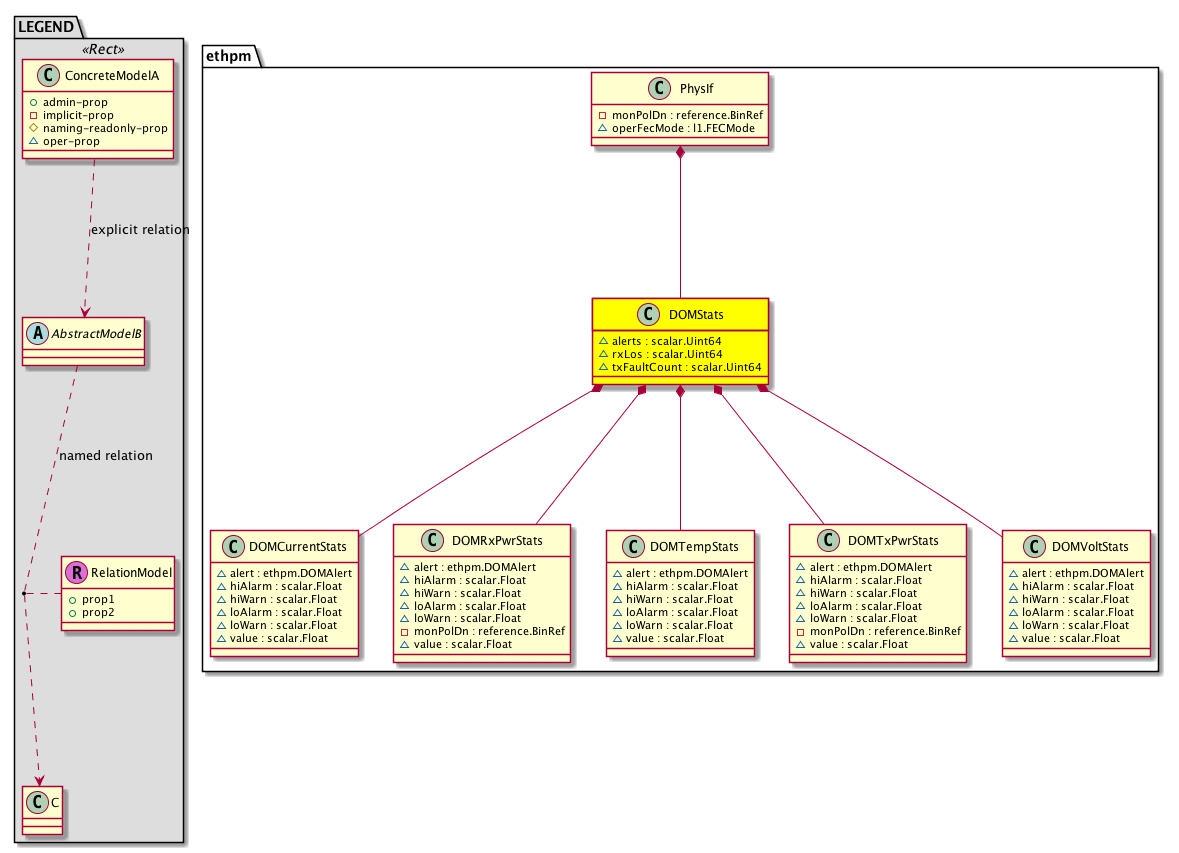Click the C icon of legend class C
The height and width of the screenshot is (853, 1179).
coord(35,803)
